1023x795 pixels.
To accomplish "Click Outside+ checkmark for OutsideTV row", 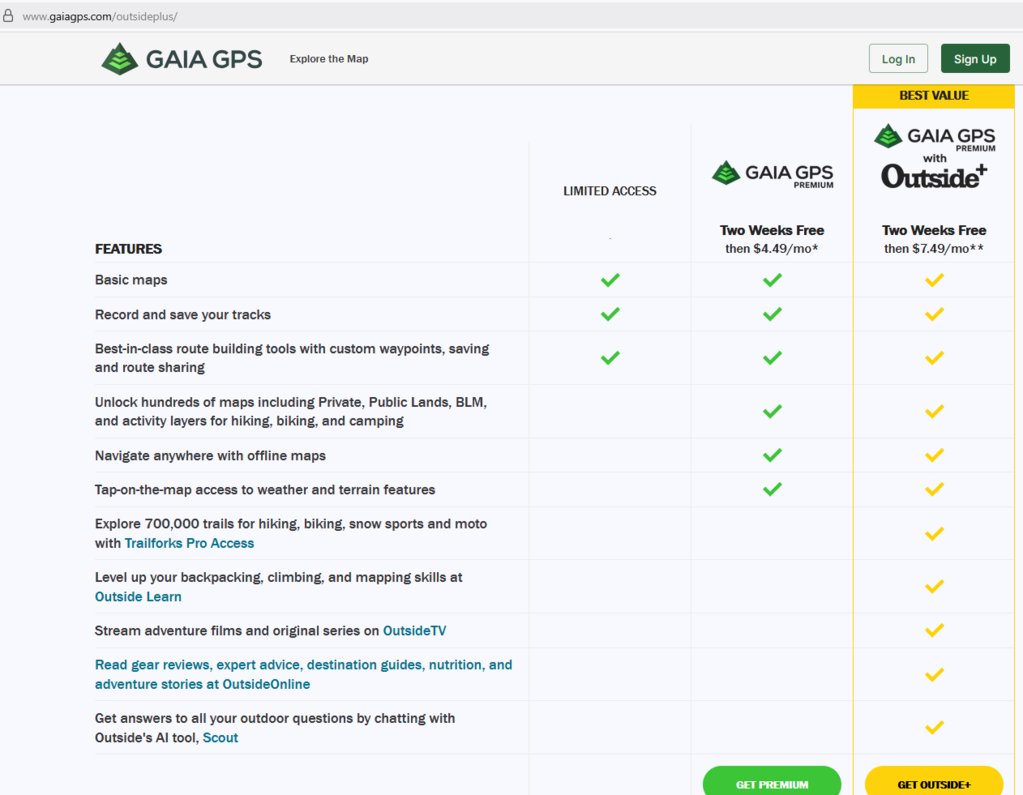I will 934,630.
